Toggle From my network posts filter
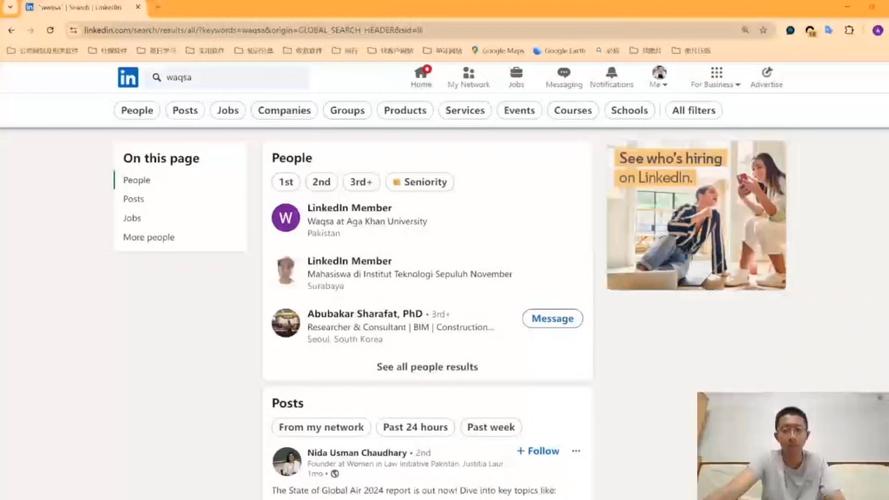The image size is (889, 500). click(x=321, y=427)
